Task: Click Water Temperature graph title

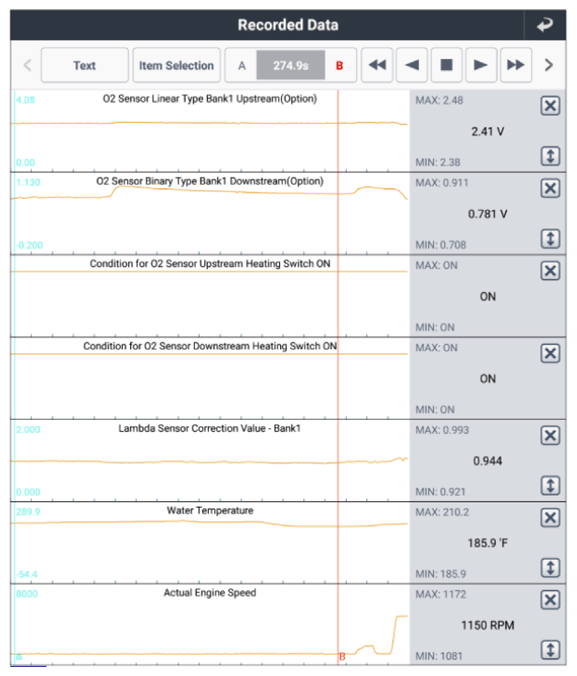Action: (x=210, y=510)
